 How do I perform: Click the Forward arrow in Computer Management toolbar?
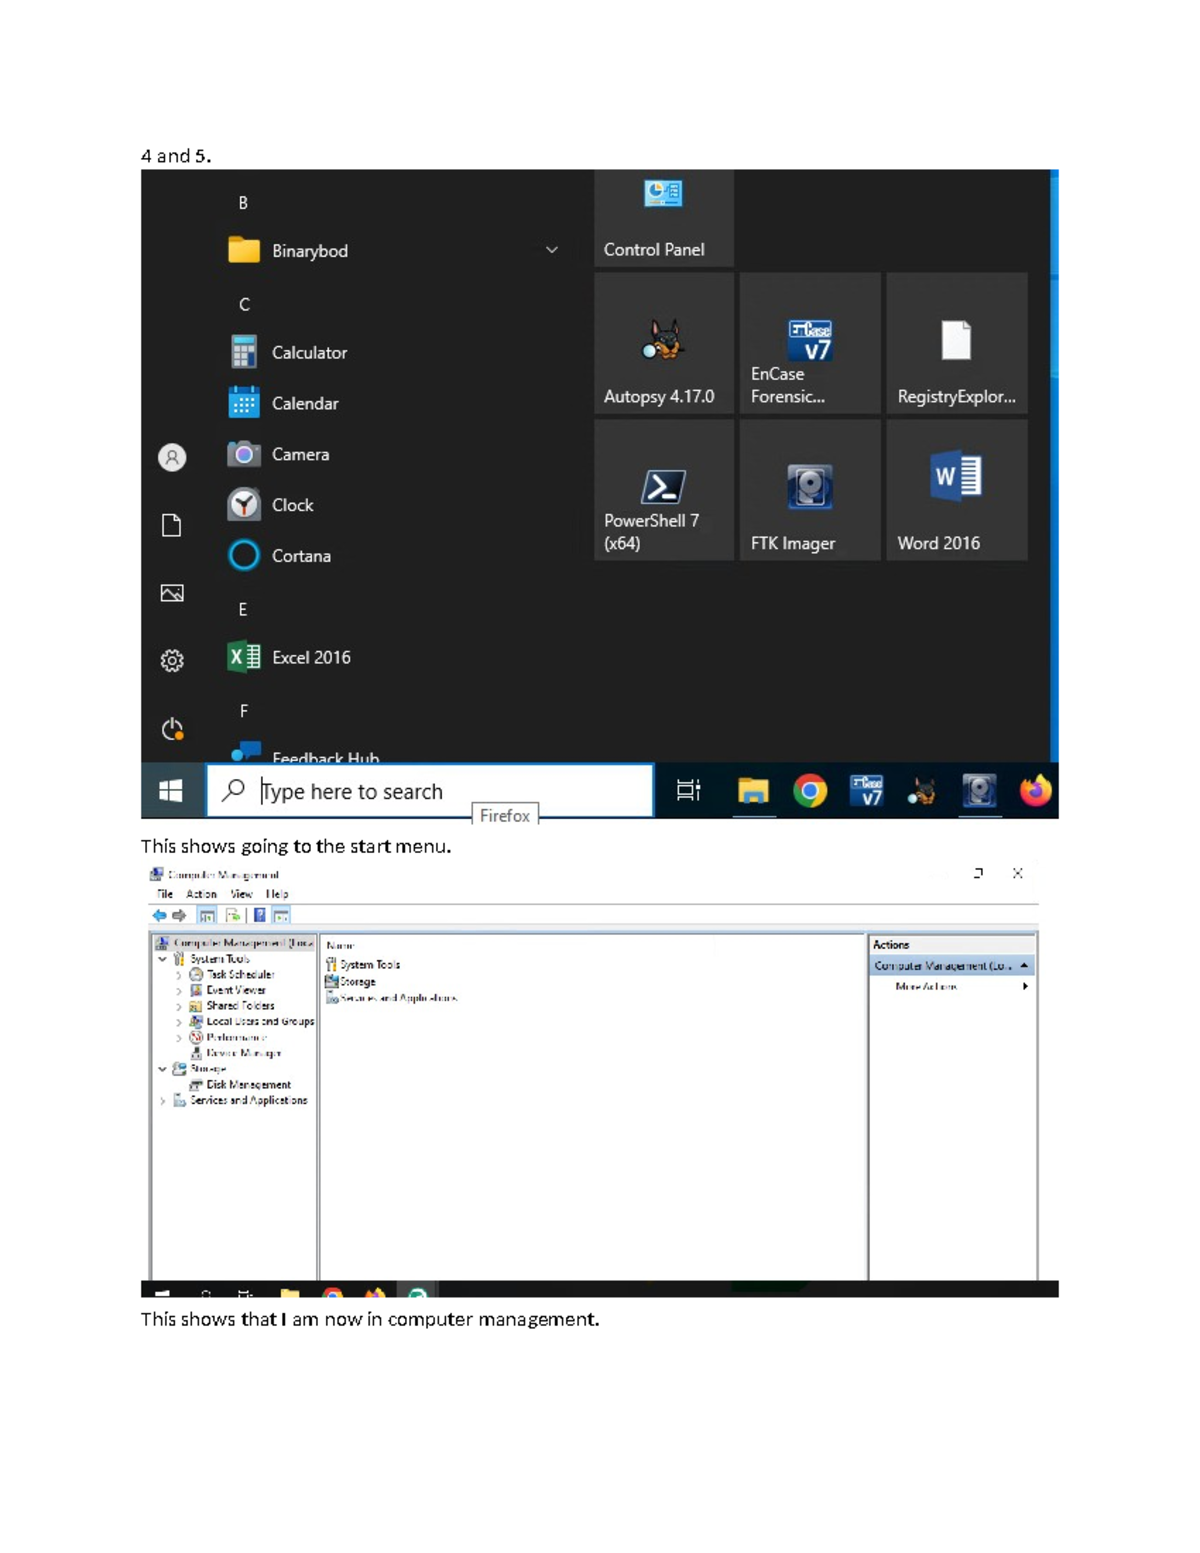point(179,915)
